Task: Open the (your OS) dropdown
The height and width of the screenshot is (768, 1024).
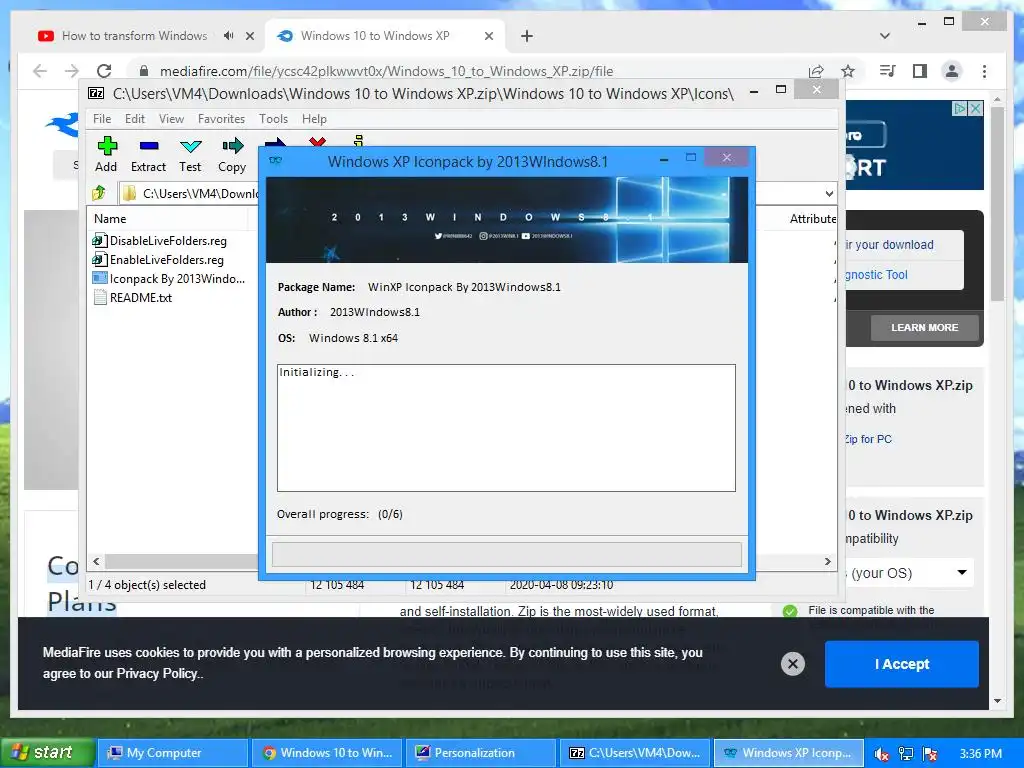Action: 908,573
